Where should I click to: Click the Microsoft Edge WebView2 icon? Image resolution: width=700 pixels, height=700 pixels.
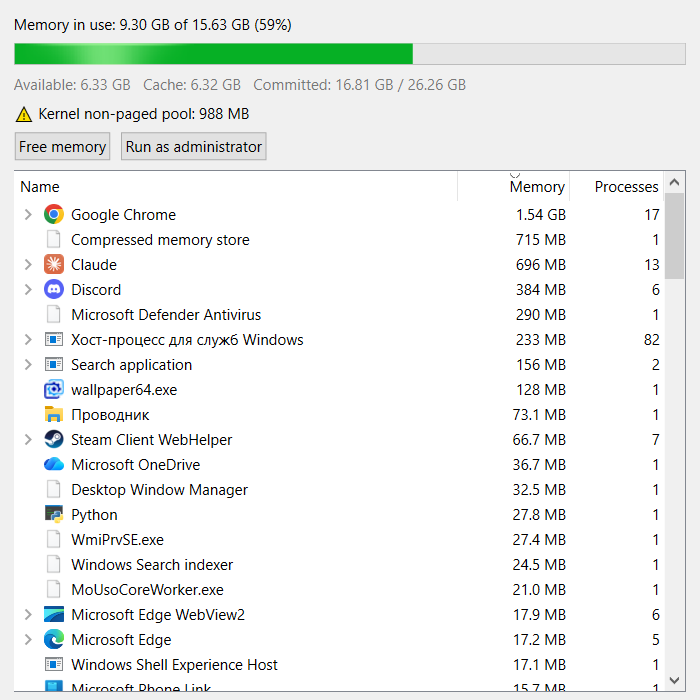click(54, 615)
